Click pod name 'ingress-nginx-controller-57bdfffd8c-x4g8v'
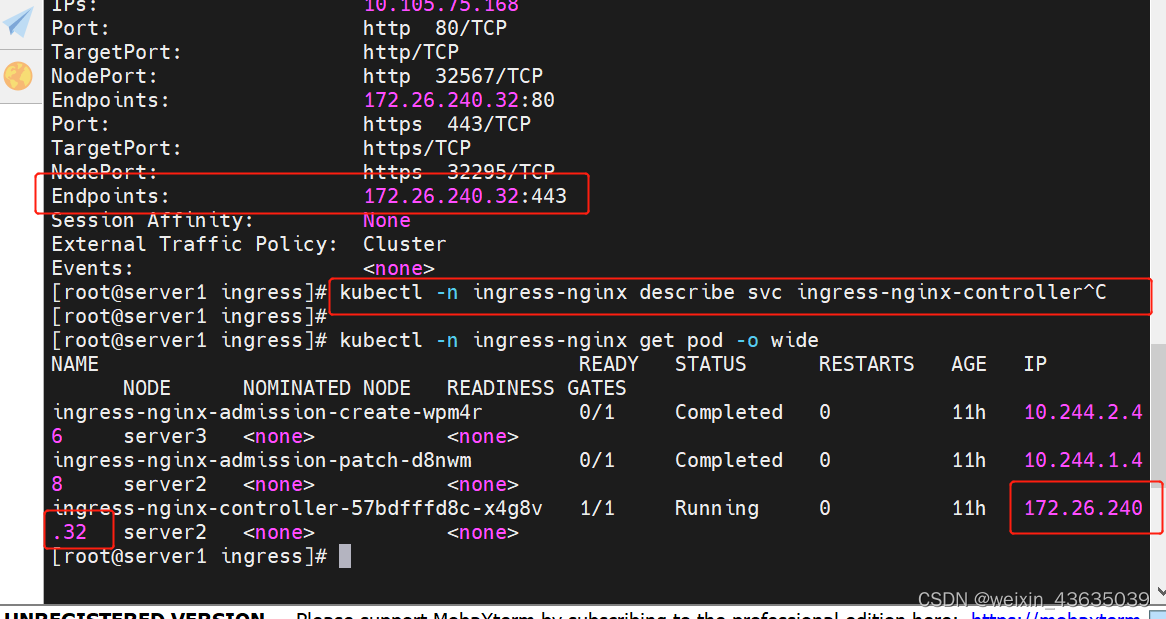The image size is (1166, 619). (297, 508)
